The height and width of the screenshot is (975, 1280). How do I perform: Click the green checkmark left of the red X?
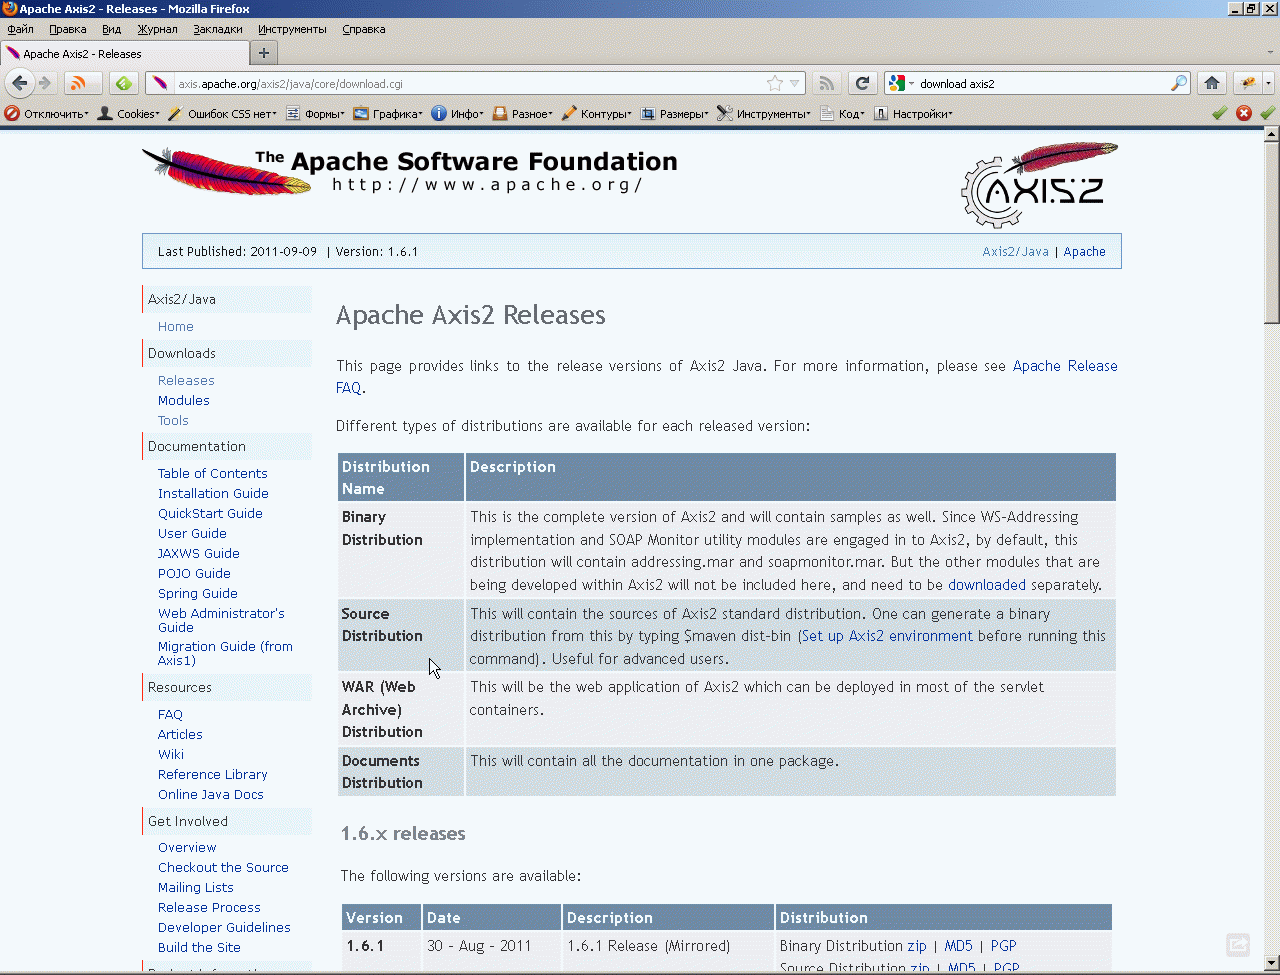[x=1219, y=113]
